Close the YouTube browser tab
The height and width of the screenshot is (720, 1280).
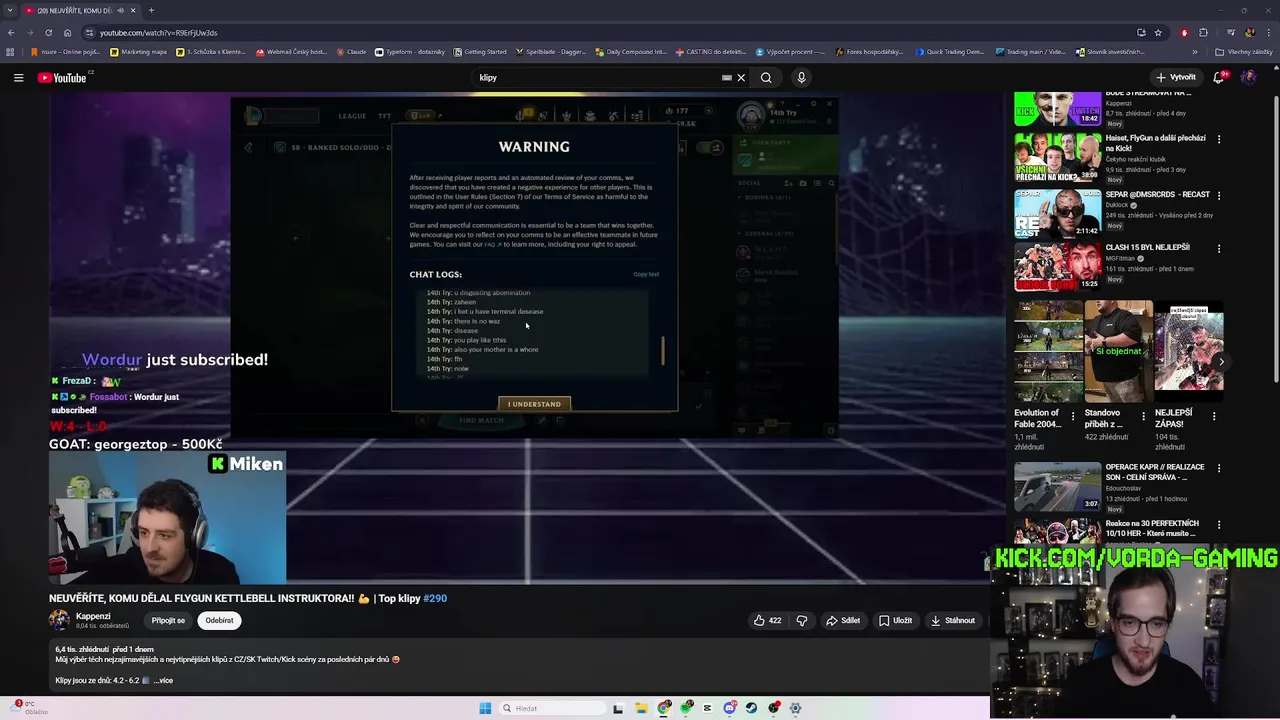coord(132,10)
